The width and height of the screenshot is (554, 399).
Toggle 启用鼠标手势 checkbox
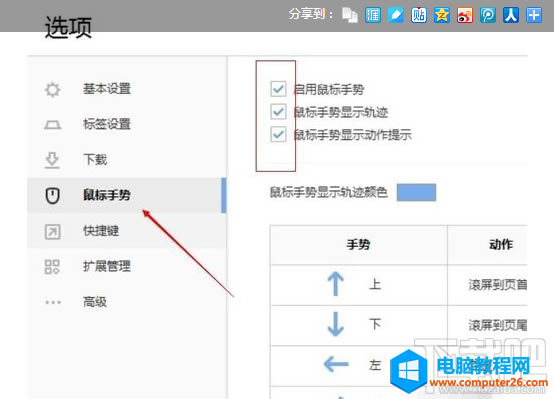(x=278, y=89)
